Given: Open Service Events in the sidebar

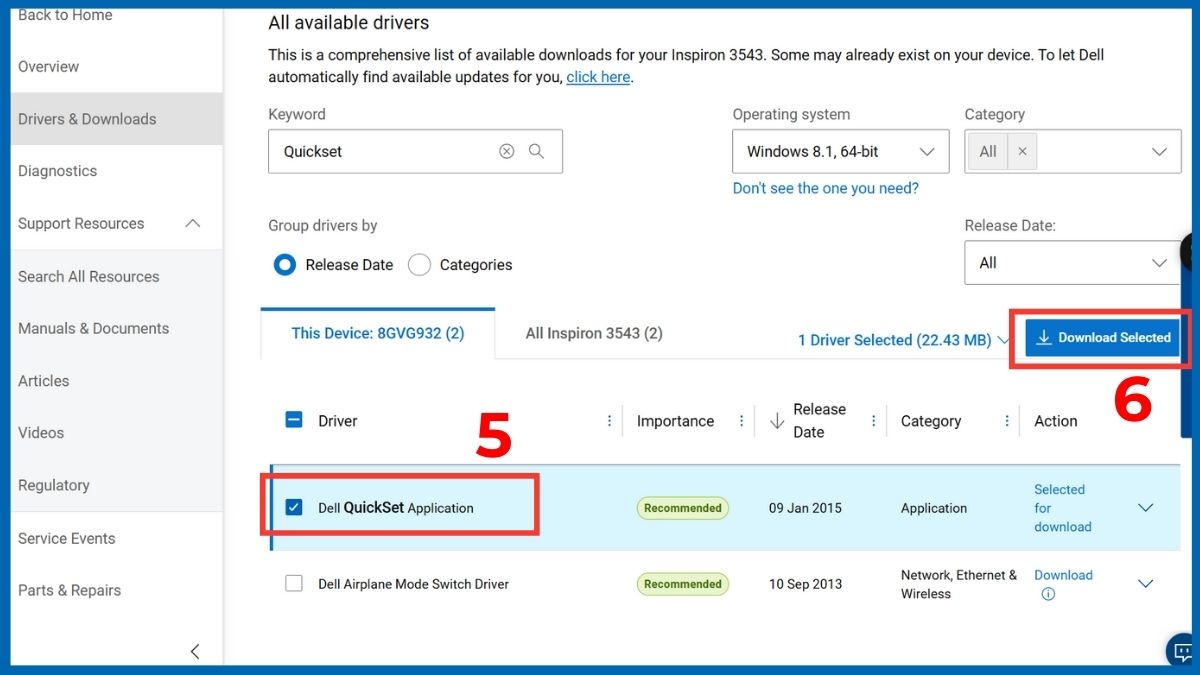Looking at the screenshot, I should click(66, 538).
